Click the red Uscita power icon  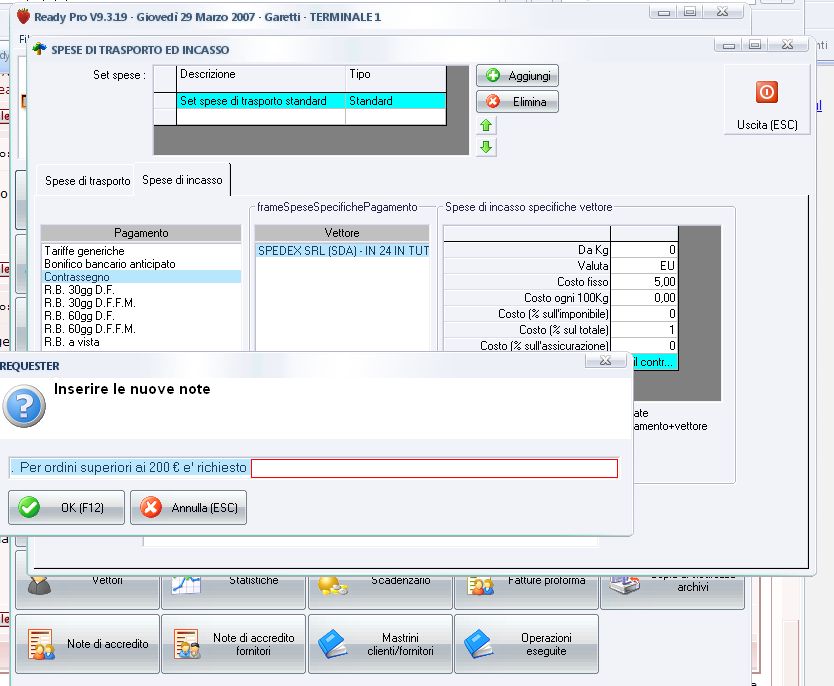tap(766, 93)
